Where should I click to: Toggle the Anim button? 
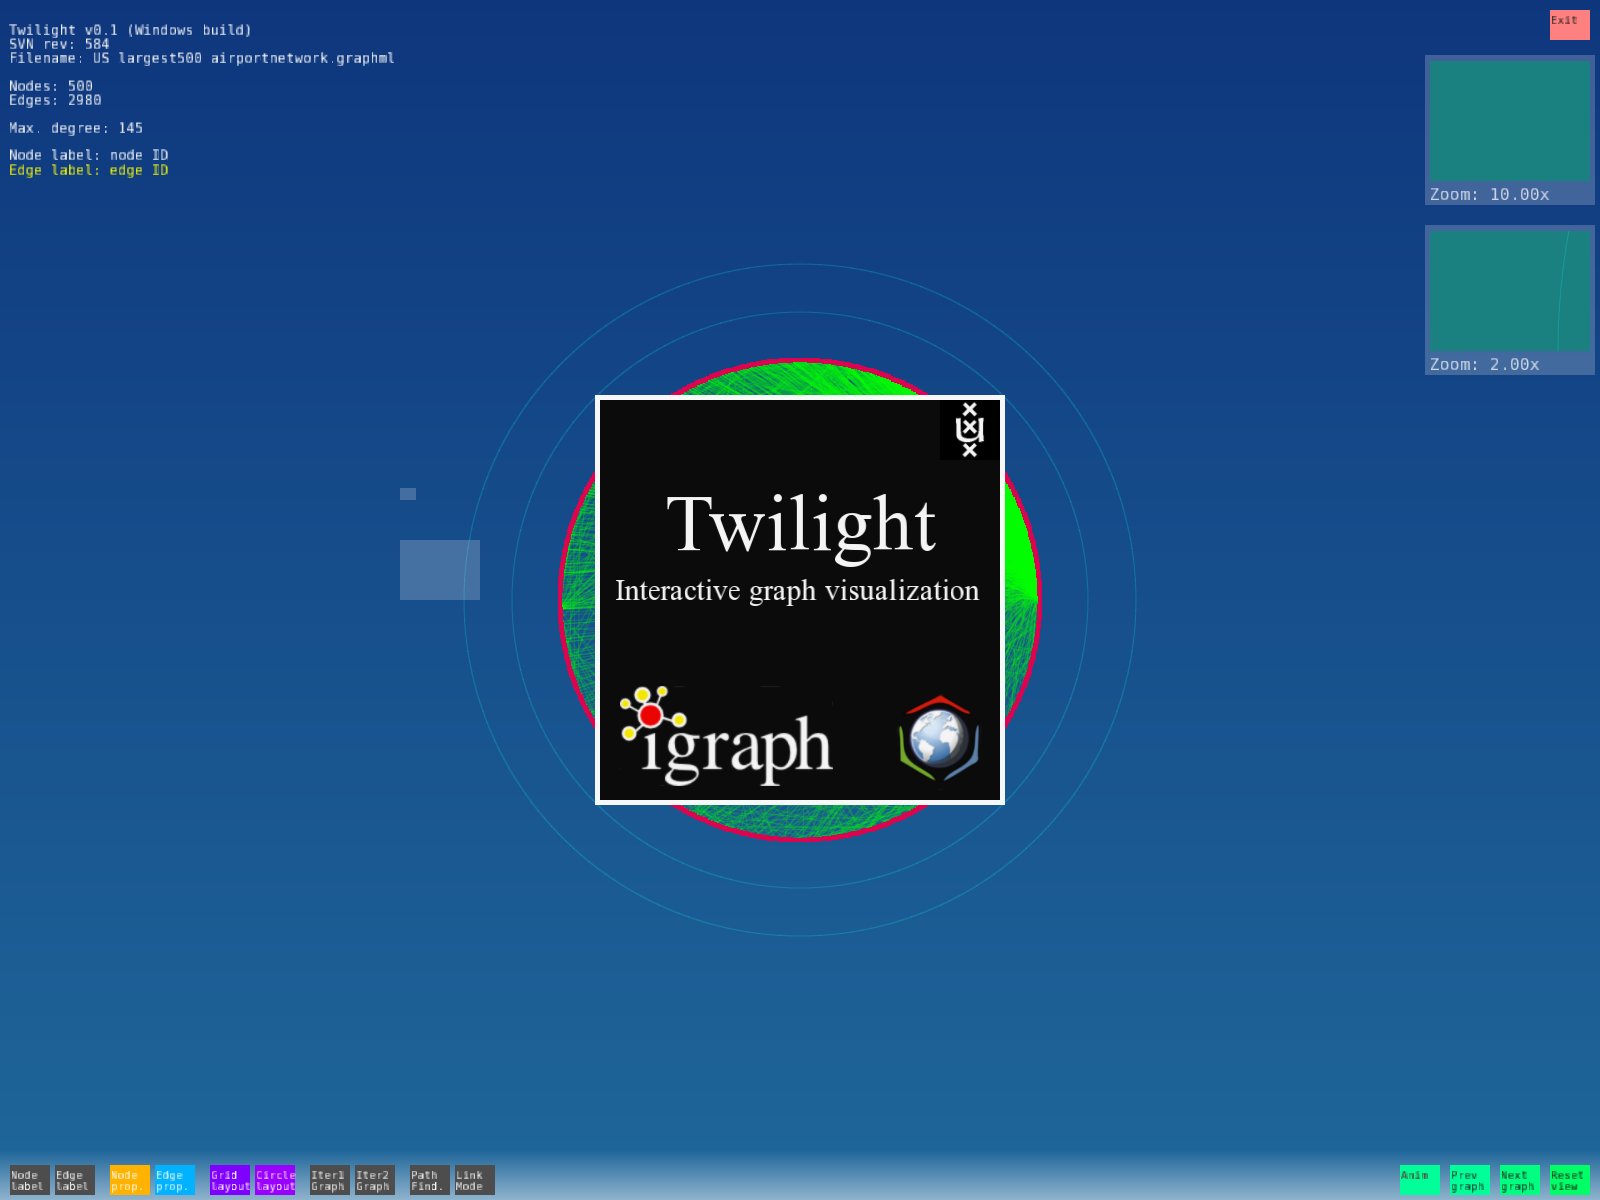1419,1180
